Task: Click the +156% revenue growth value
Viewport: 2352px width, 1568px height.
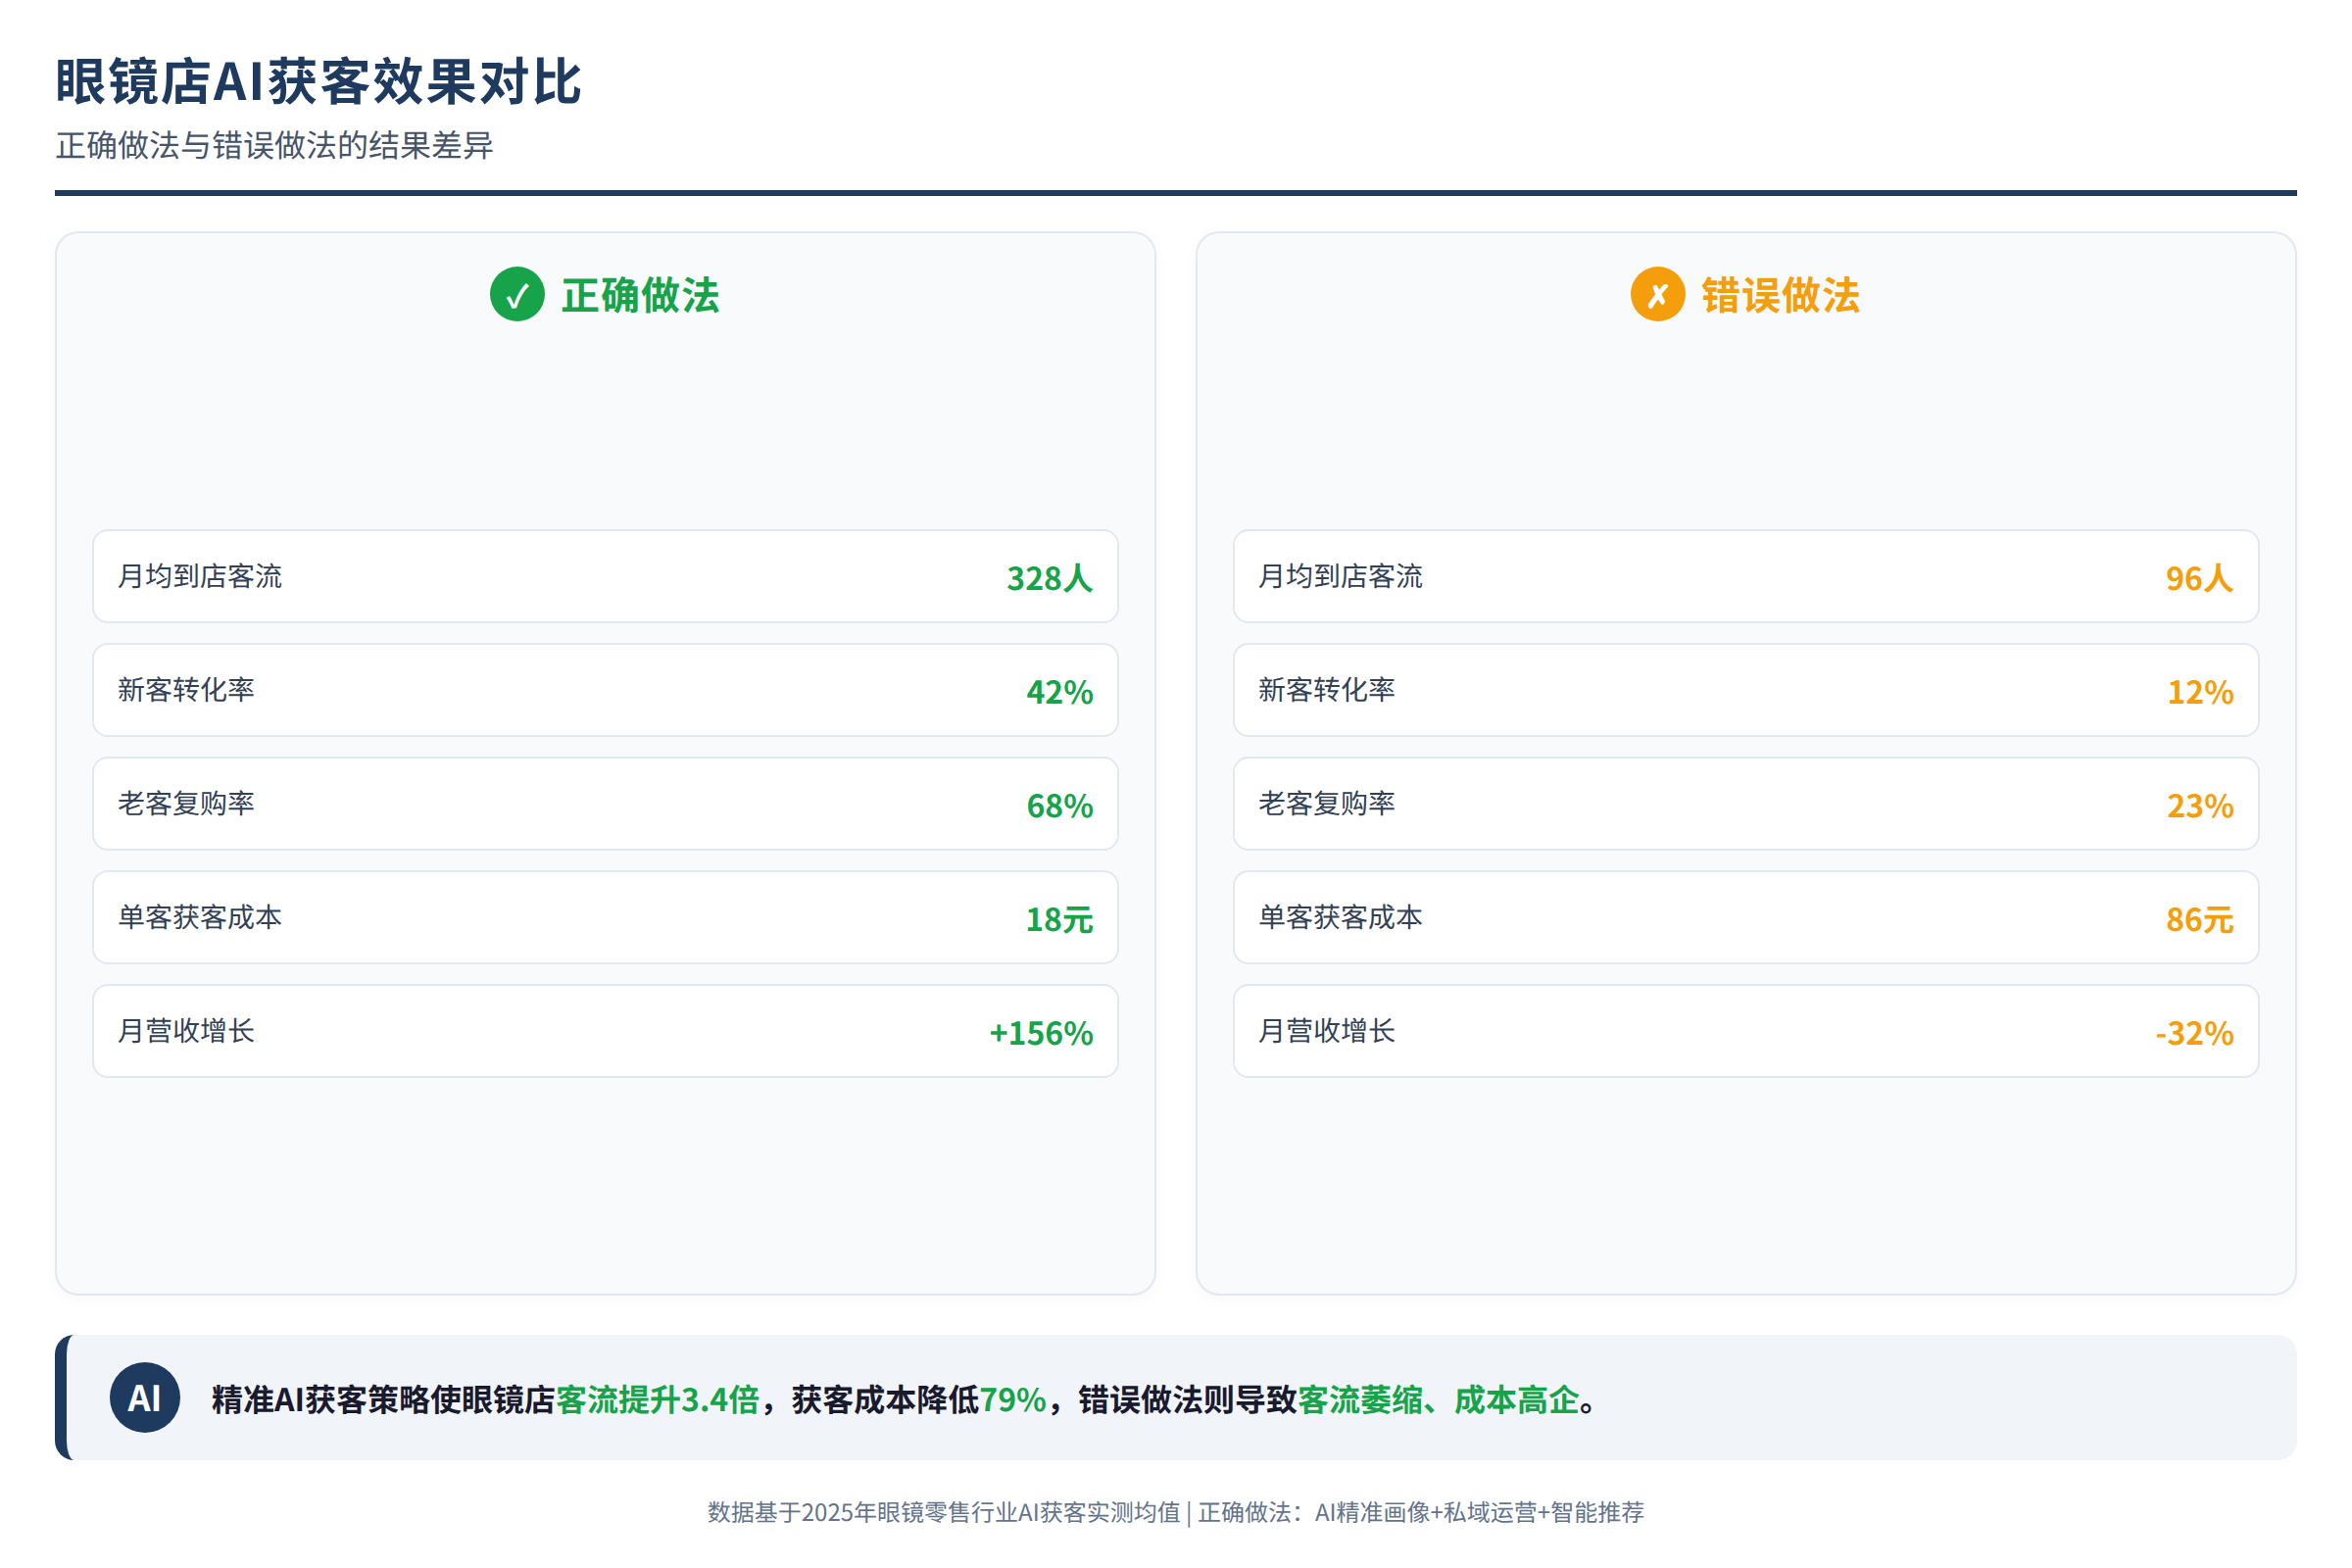Action: 1041,1033
